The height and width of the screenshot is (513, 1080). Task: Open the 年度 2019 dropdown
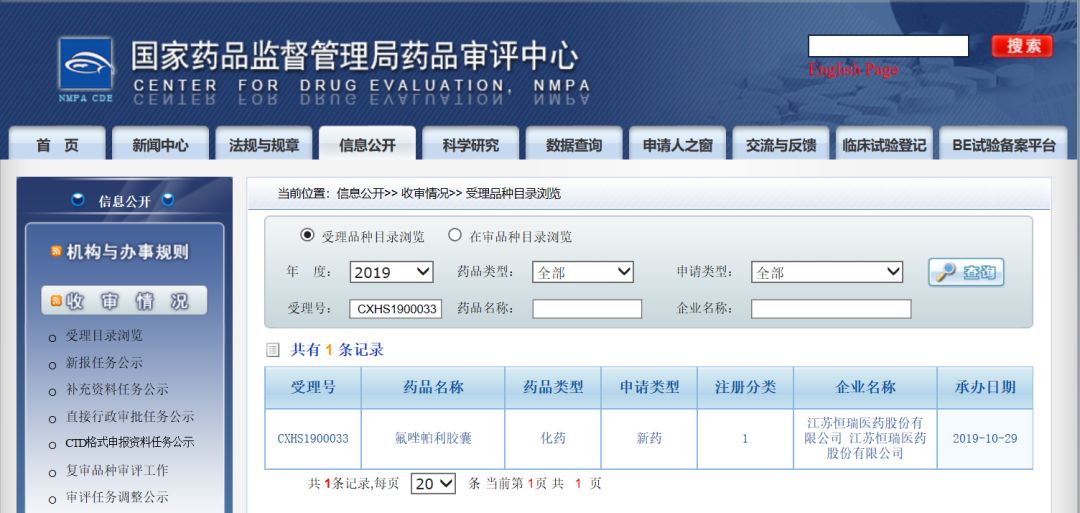pyautogui.click(x=391, y=272)
